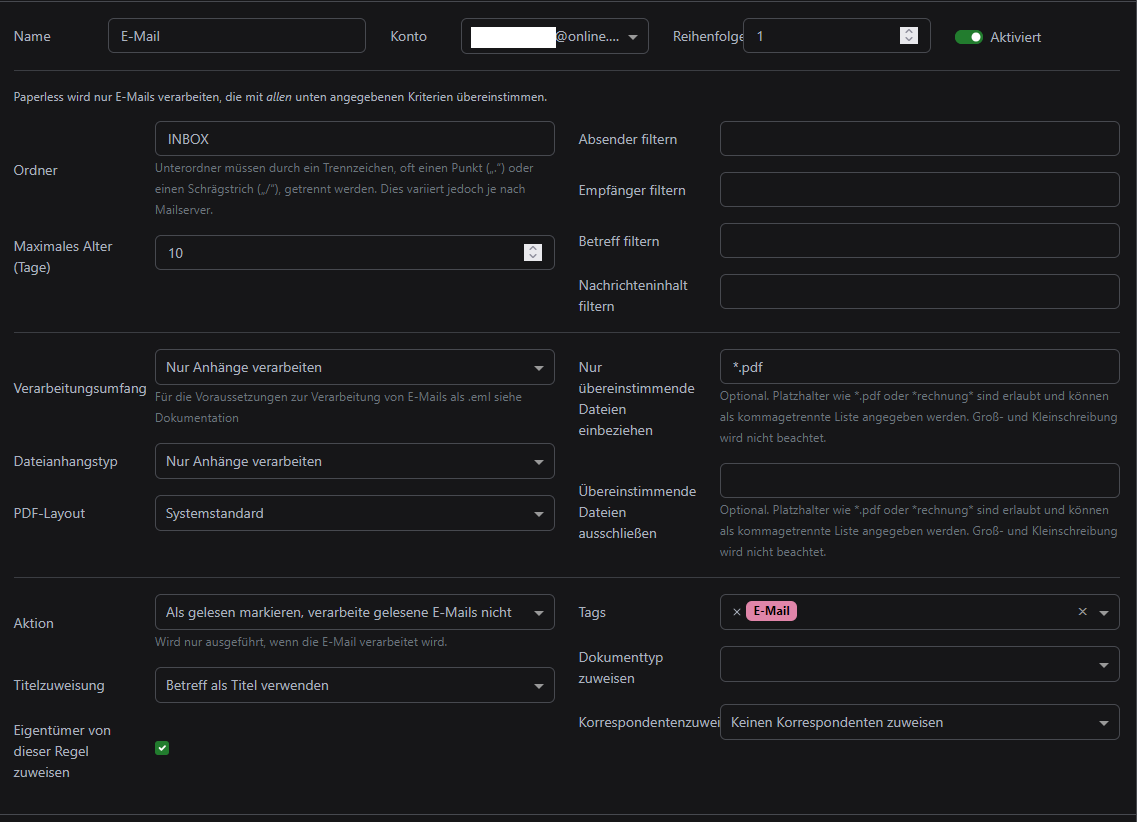Click the *.pdf matching files field
This screenshot has height=822, width=1137.
[919, 367]
